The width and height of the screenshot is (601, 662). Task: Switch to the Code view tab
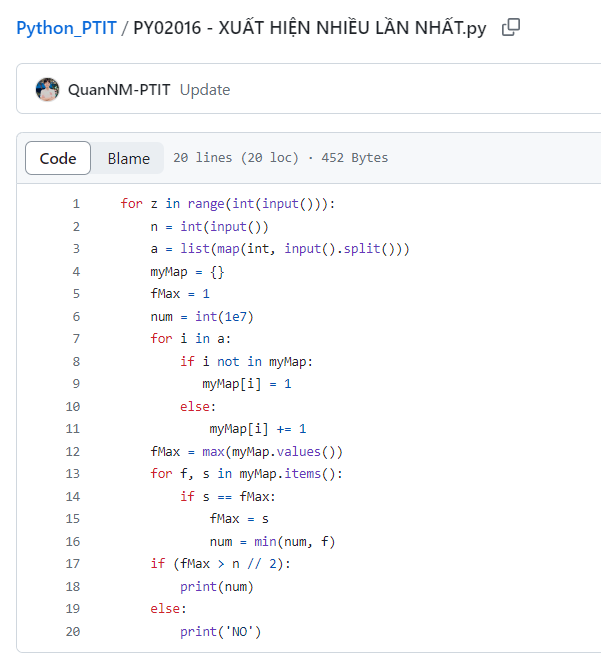click(x=58, y=158)
